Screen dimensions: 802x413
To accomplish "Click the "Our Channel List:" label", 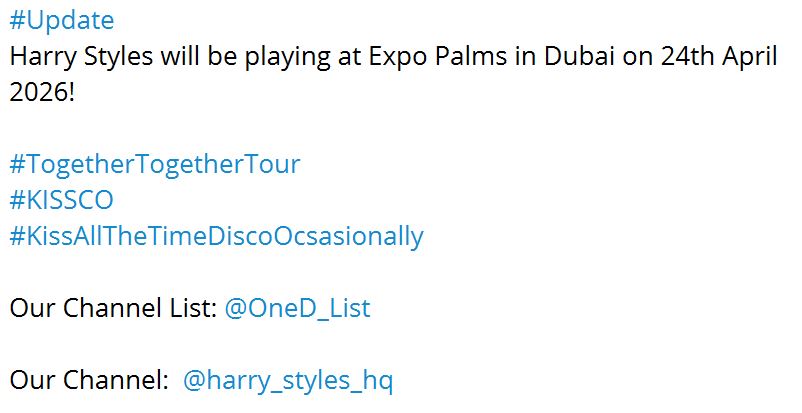I will tap(113, 309).
